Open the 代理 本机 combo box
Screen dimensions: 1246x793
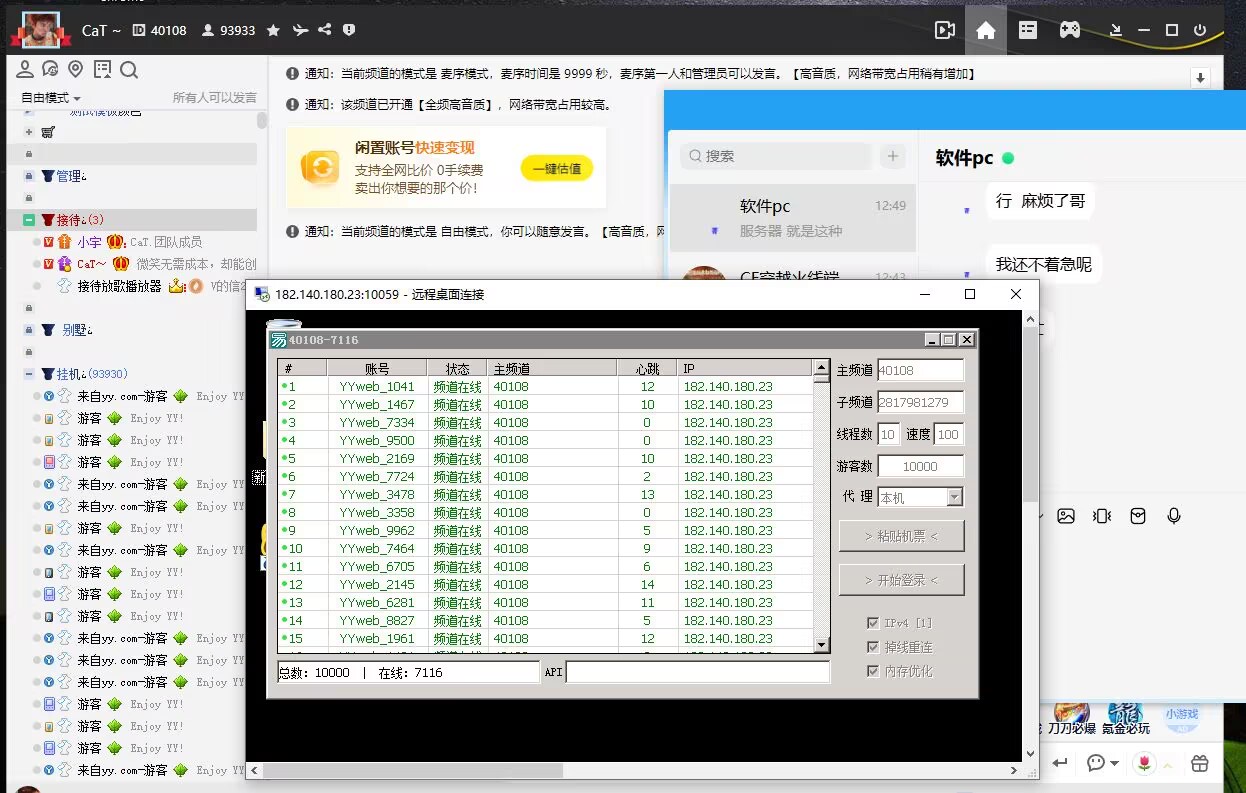(x=920, y=497)
